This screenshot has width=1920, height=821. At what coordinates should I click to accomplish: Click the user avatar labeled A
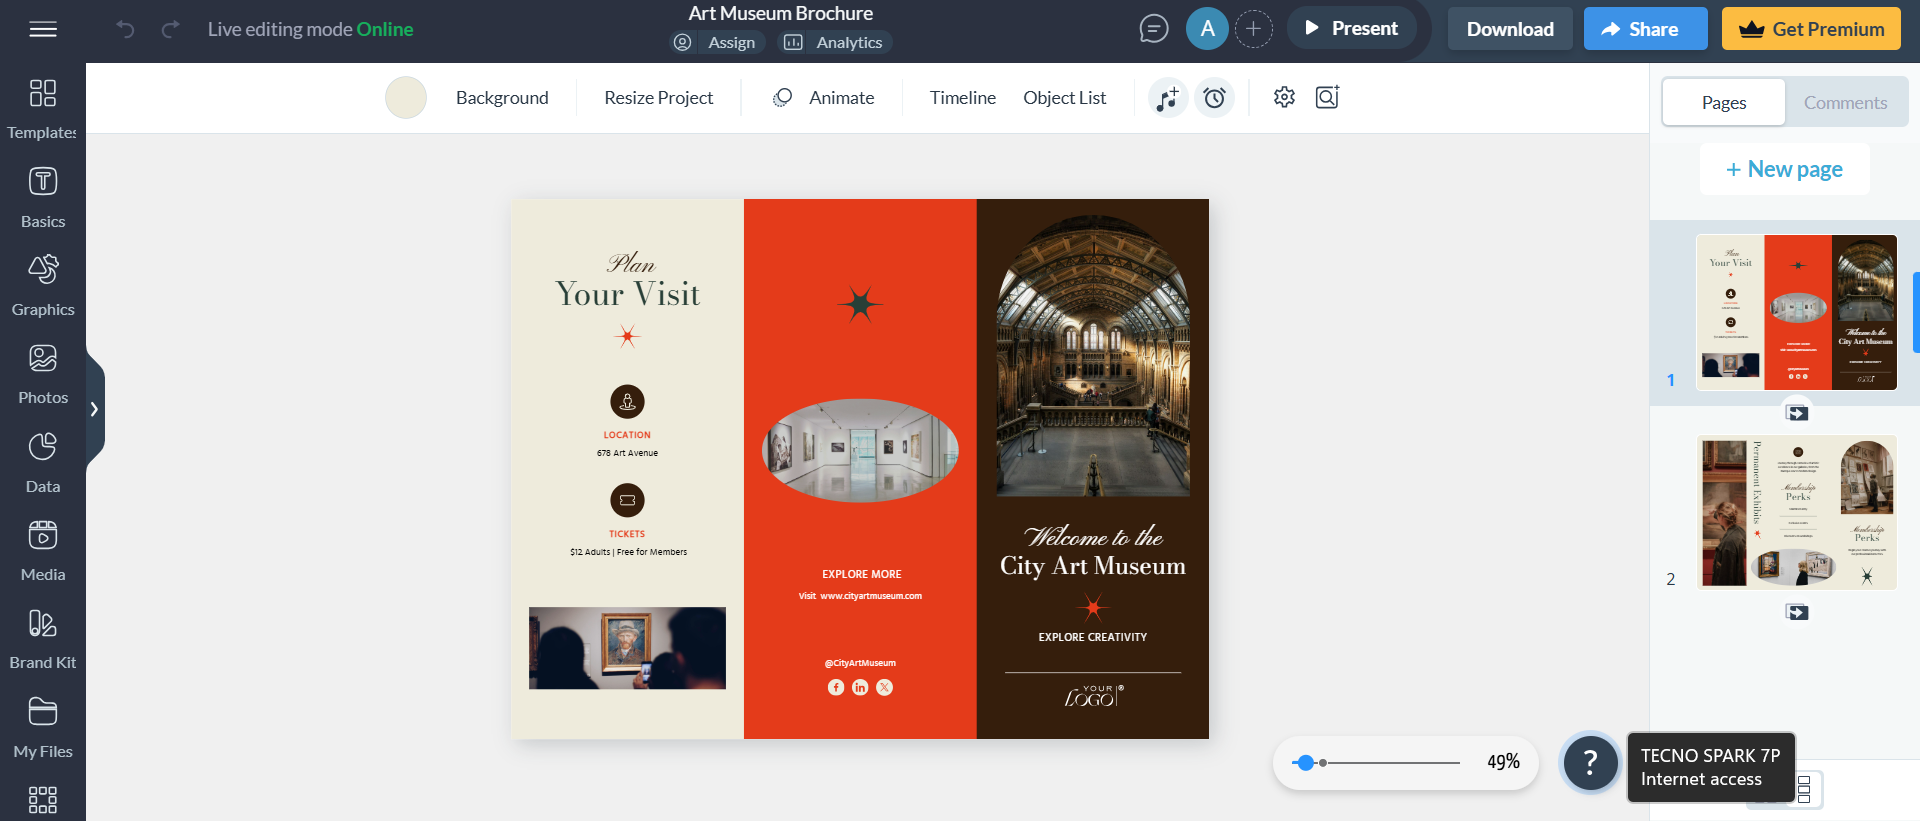pos(1207,29)
